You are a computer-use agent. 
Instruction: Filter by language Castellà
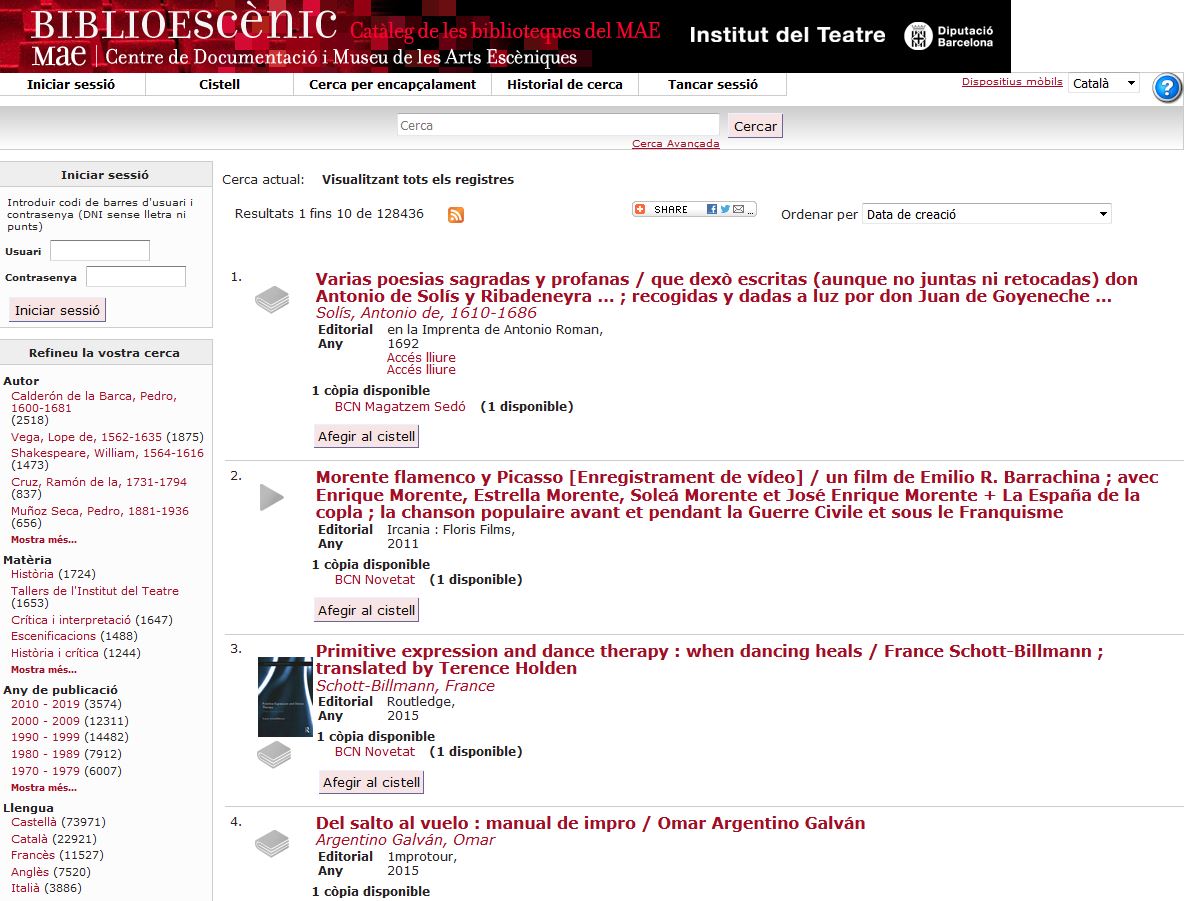point(33,822)
